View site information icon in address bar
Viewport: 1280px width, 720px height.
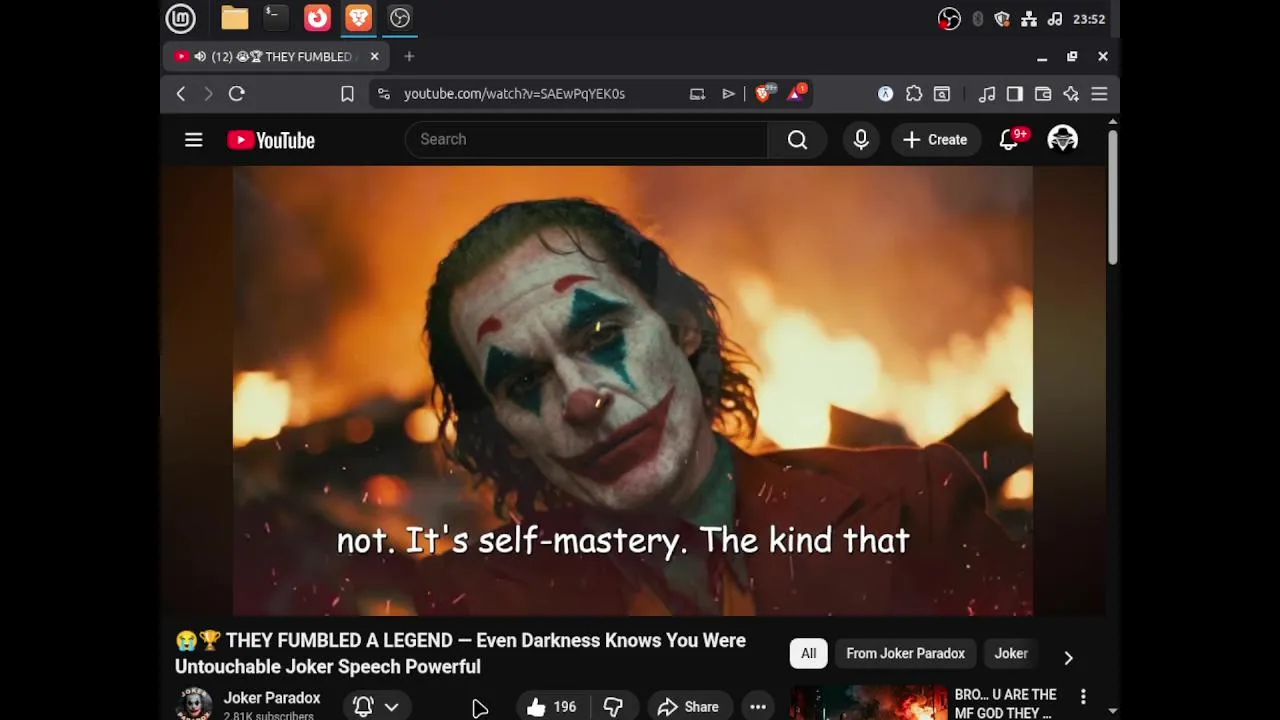(383, 94)
